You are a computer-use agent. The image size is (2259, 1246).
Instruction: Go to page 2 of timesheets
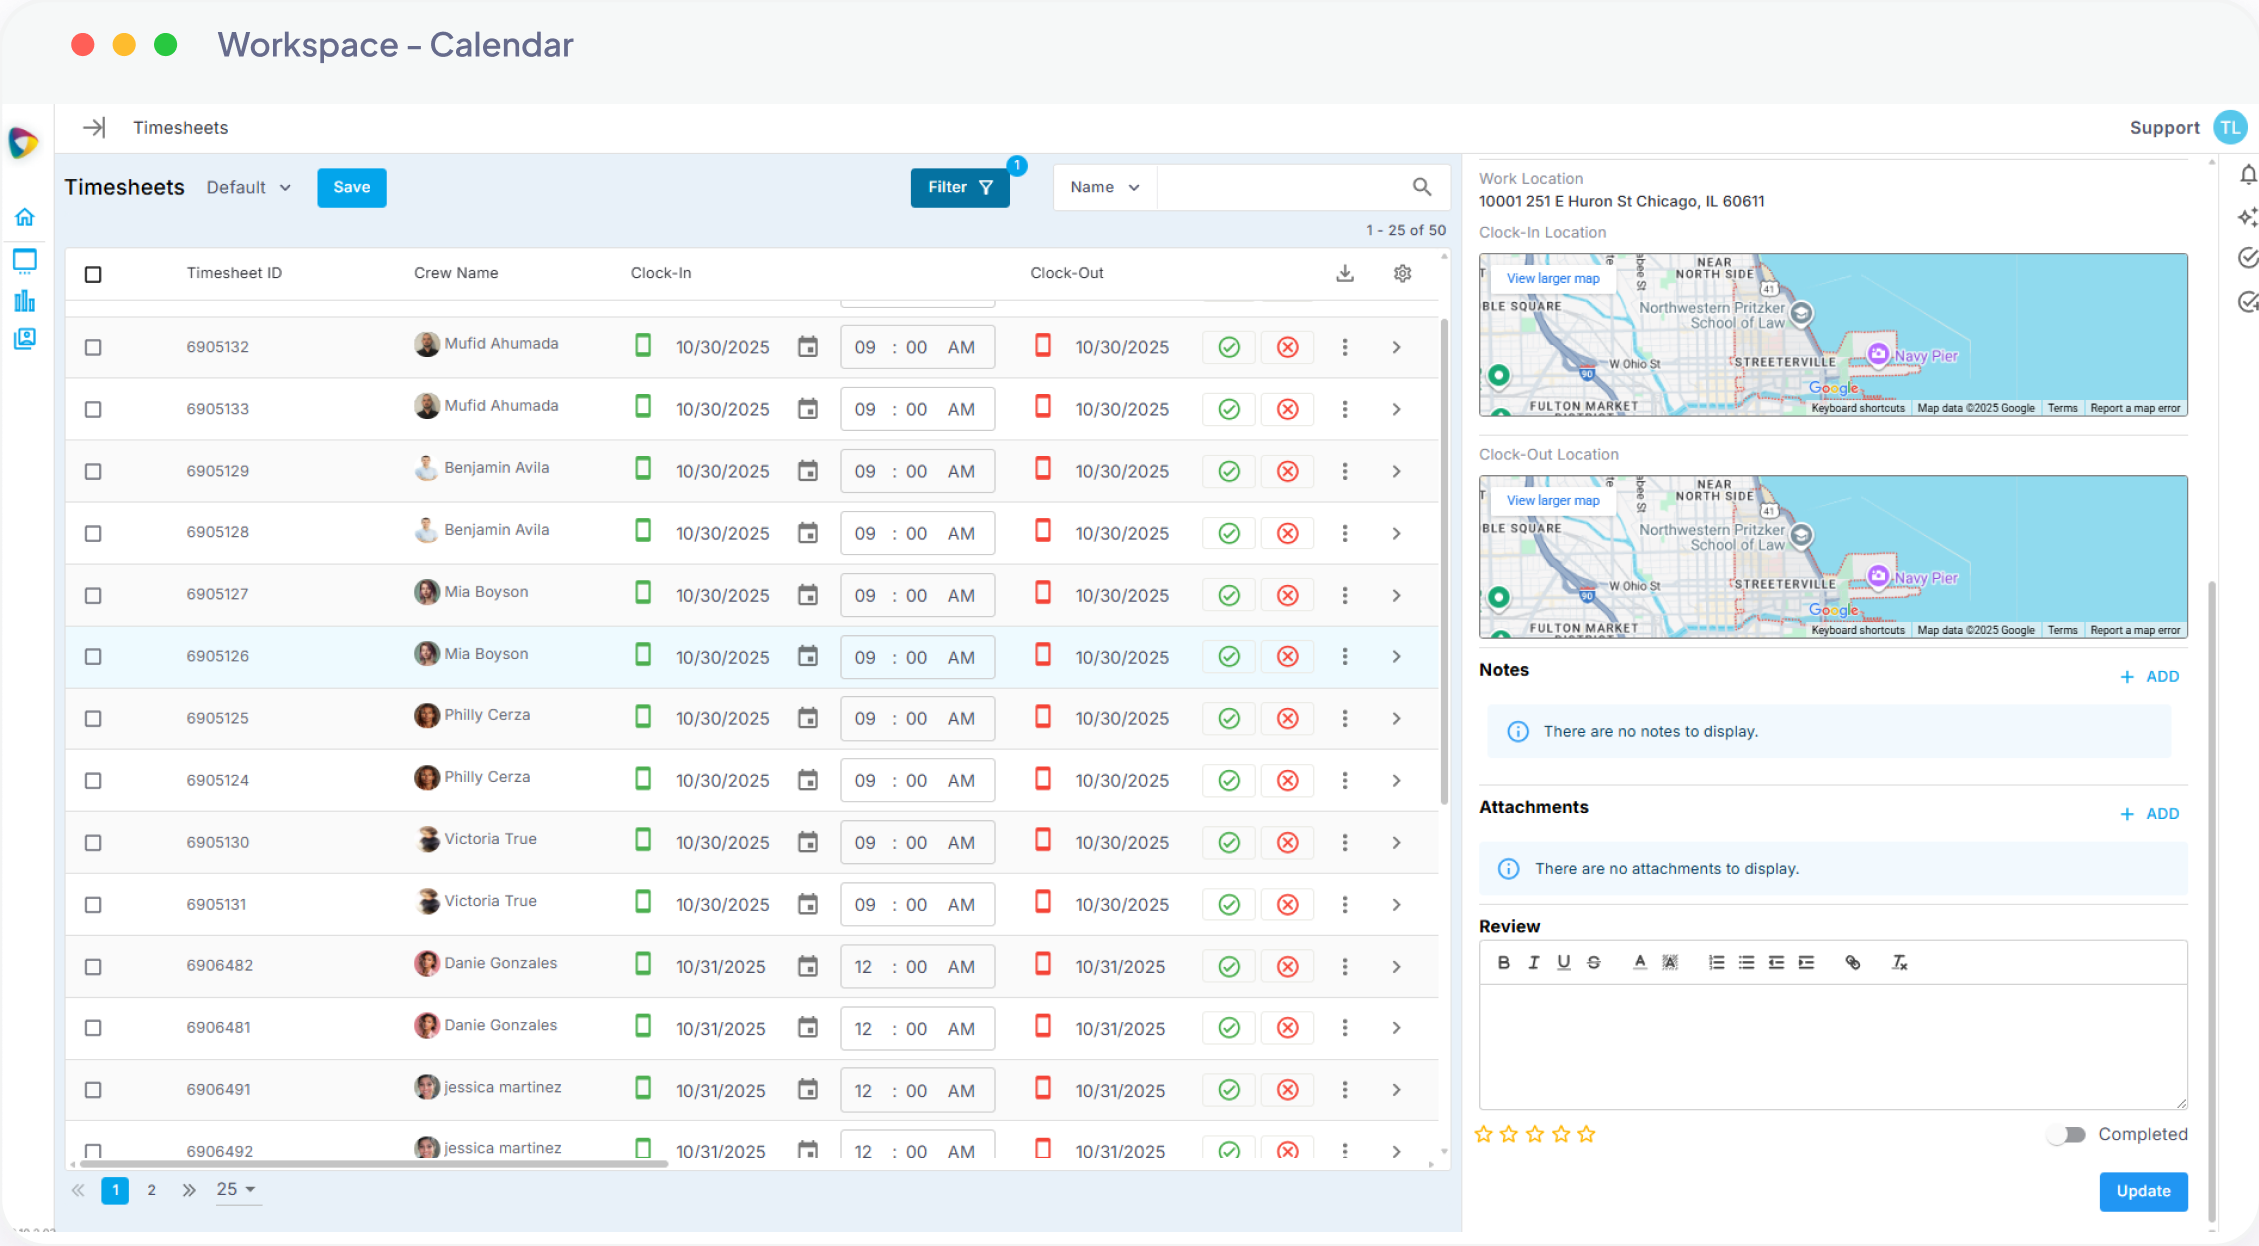point(151,1190)
